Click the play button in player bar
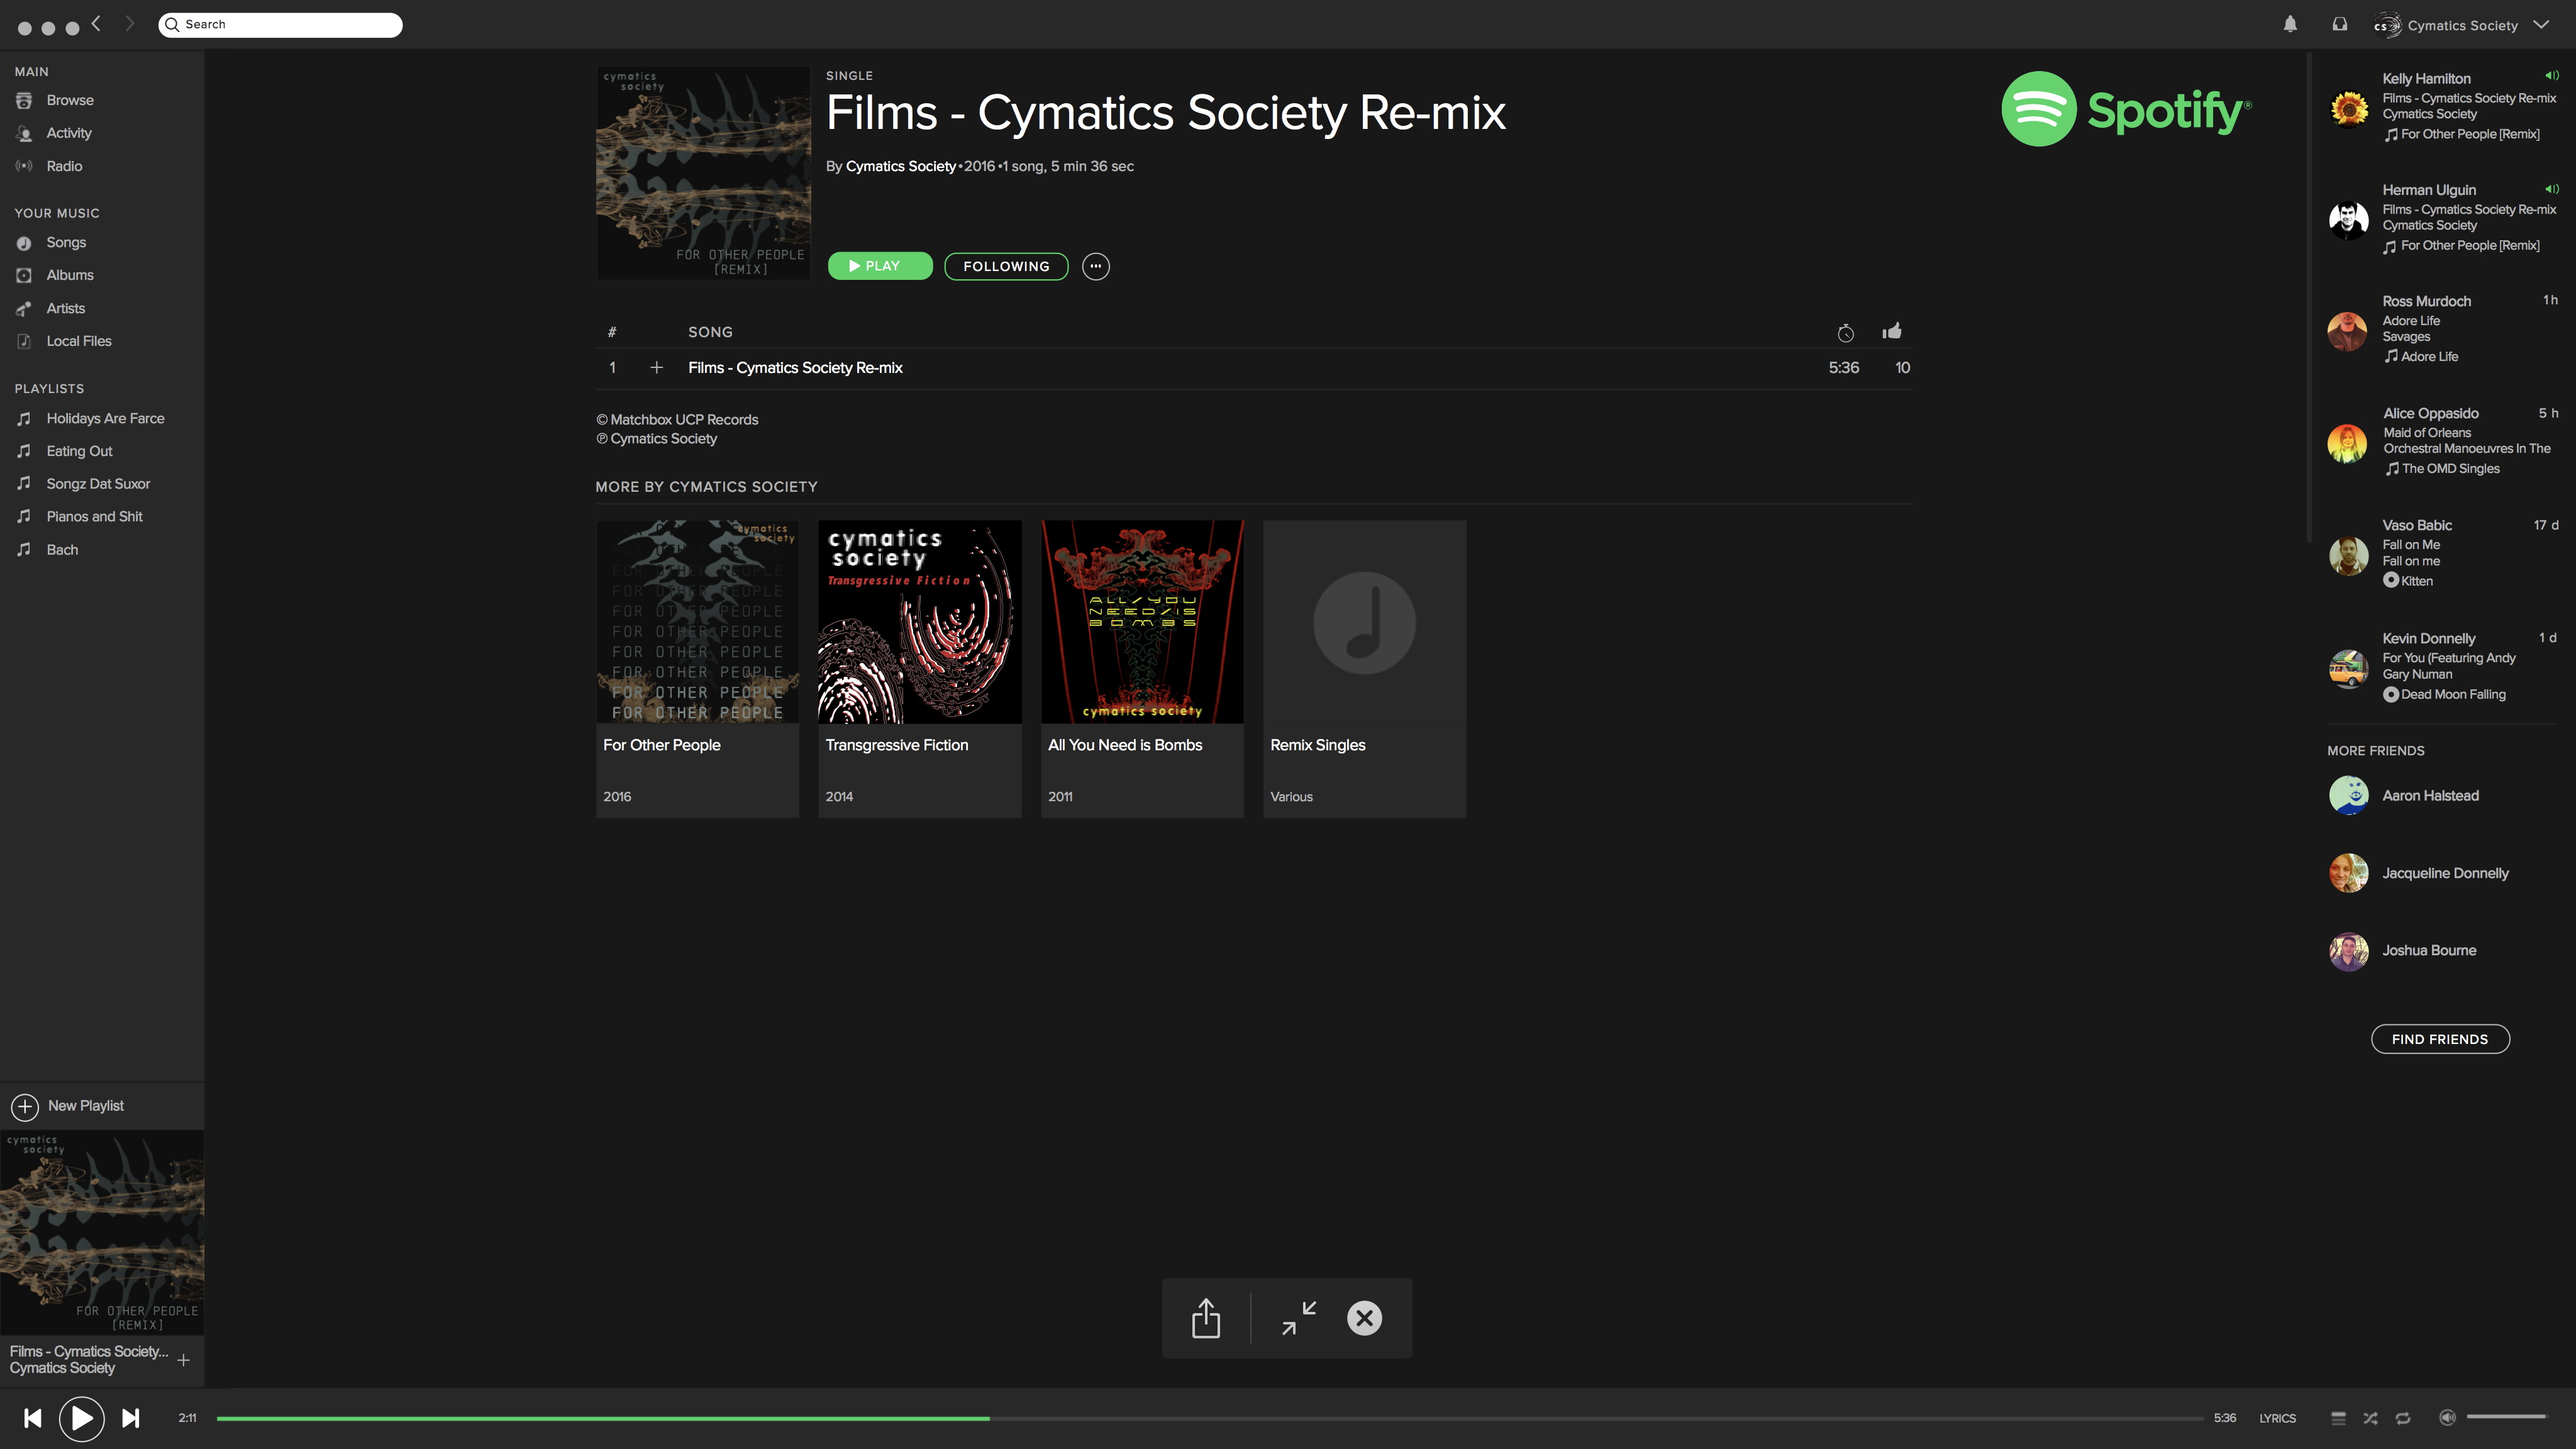This screenshot has width=2576, height=1449. [x=81, y=1418]
